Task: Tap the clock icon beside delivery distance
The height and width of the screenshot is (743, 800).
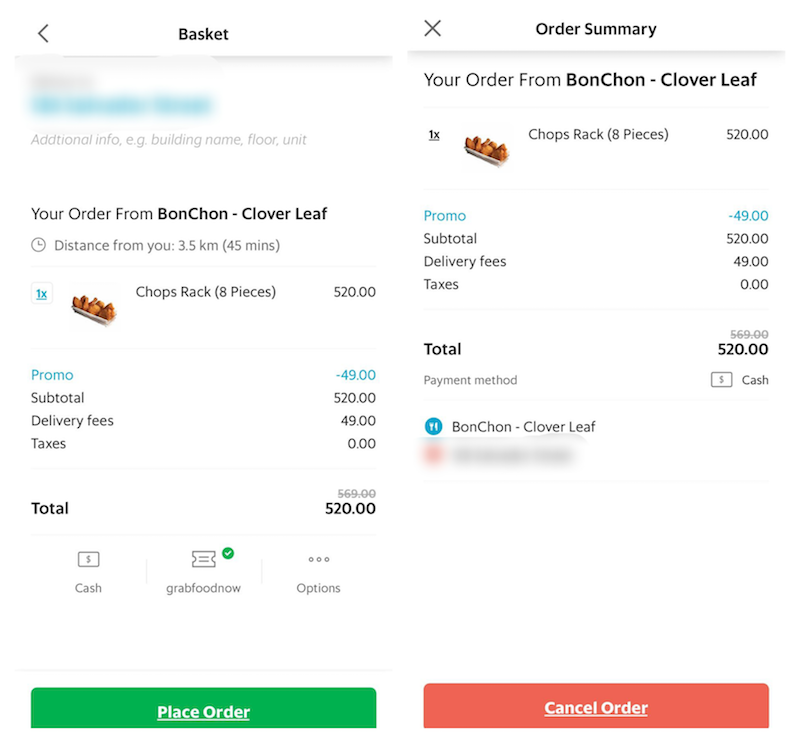Action: coord(38,245)
